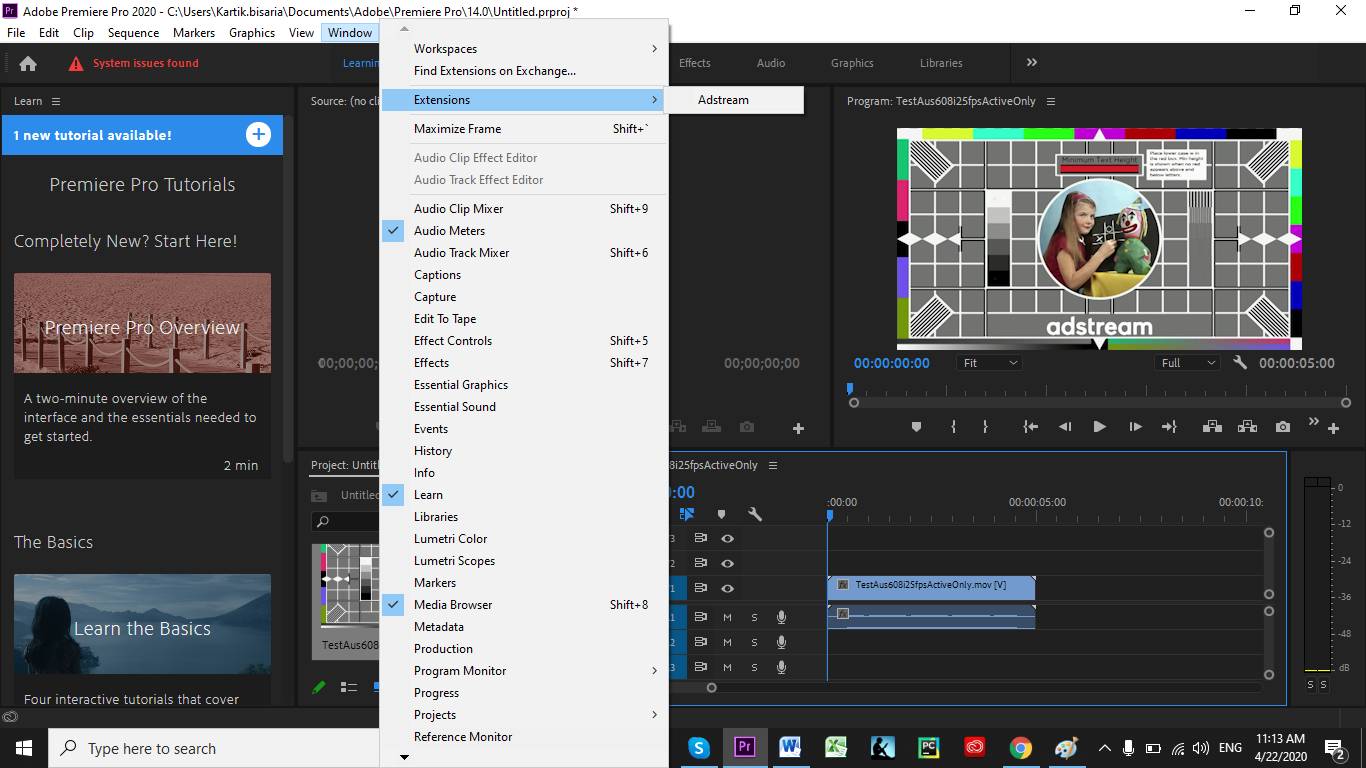Image resolution: width=1366 pixels, height=768 pixels.
Task: Click the Home icon in Premiere
Action: pos(28,63)
